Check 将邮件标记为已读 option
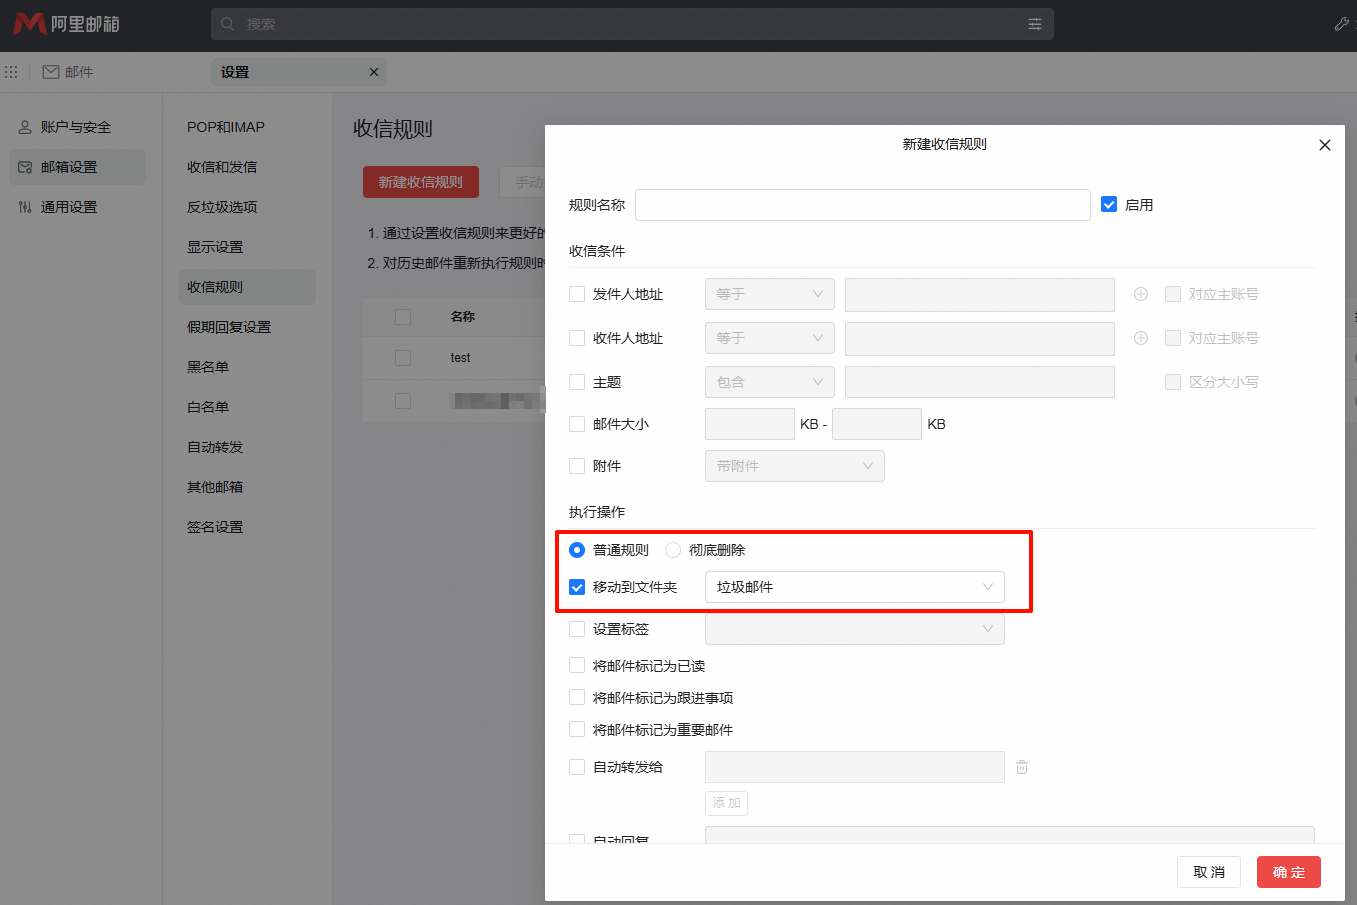1357x905 pixels. 577,665
